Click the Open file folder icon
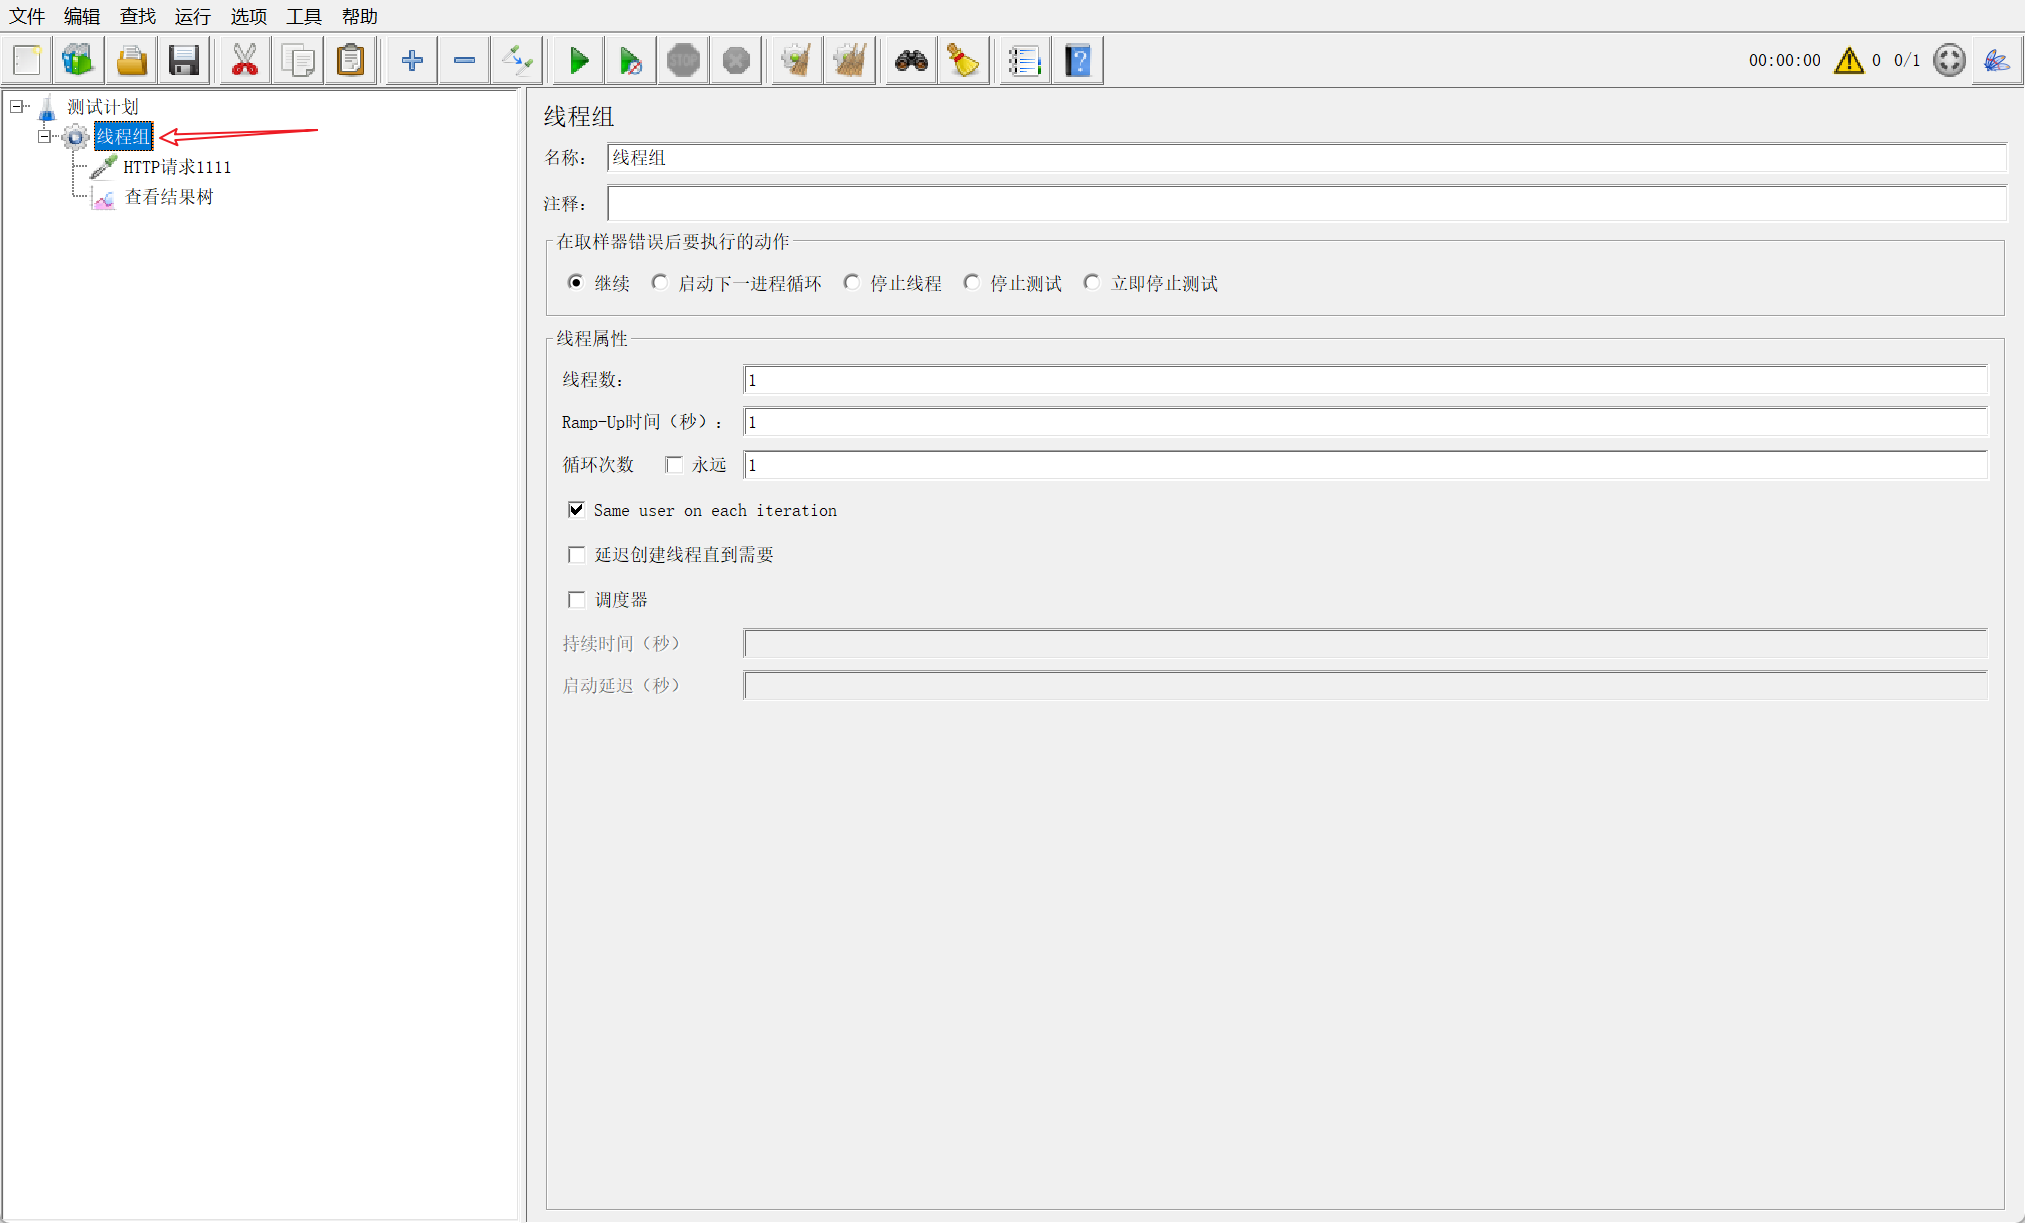The image size is (2025, 1223). pyautogui.click(x=131, y=60)
